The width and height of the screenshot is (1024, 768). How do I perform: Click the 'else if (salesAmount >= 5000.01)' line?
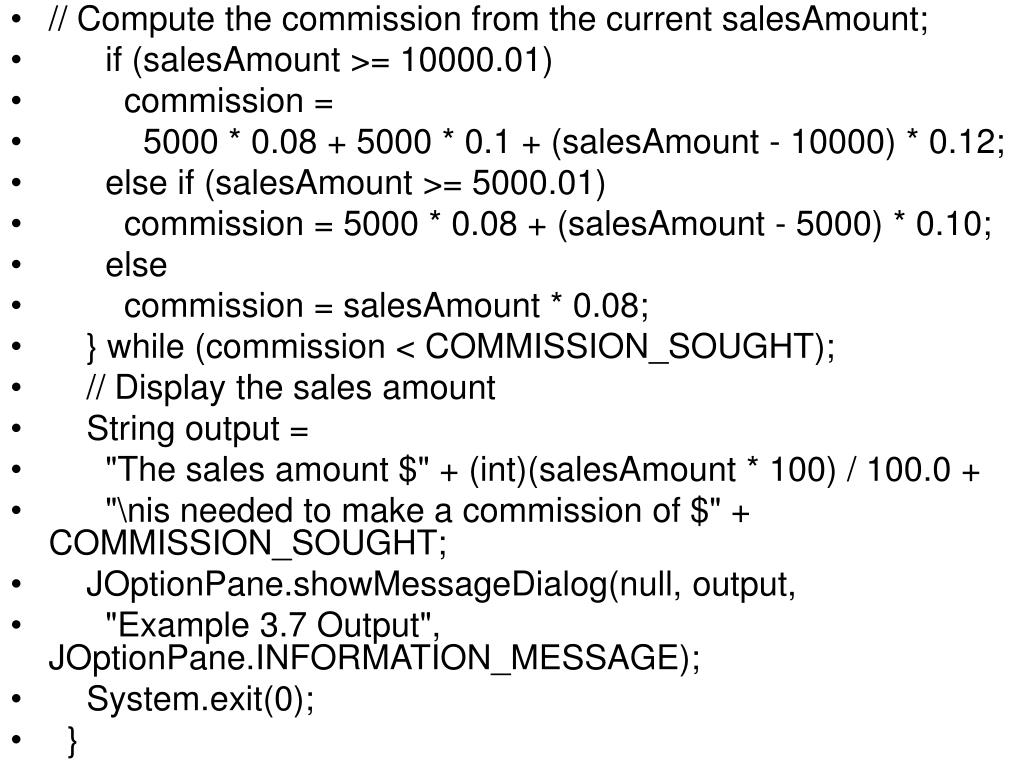355,184
